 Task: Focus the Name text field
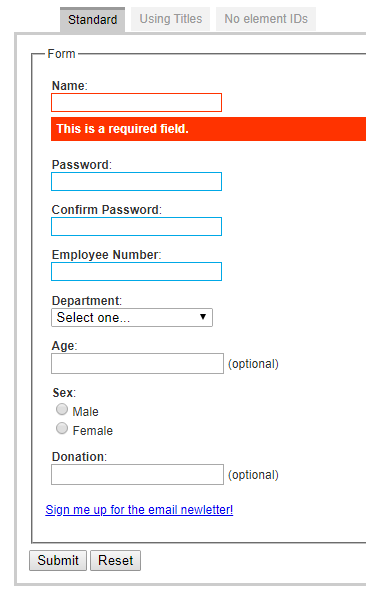point(136,103)
